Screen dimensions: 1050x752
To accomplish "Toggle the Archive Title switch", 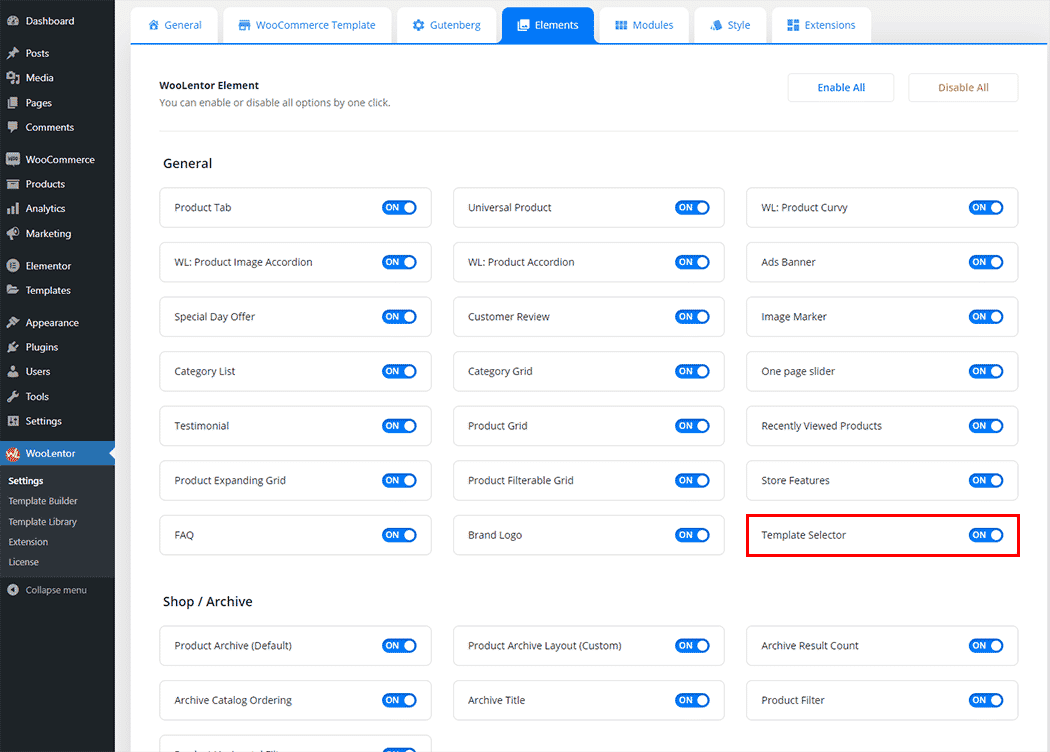I will 692,700.
